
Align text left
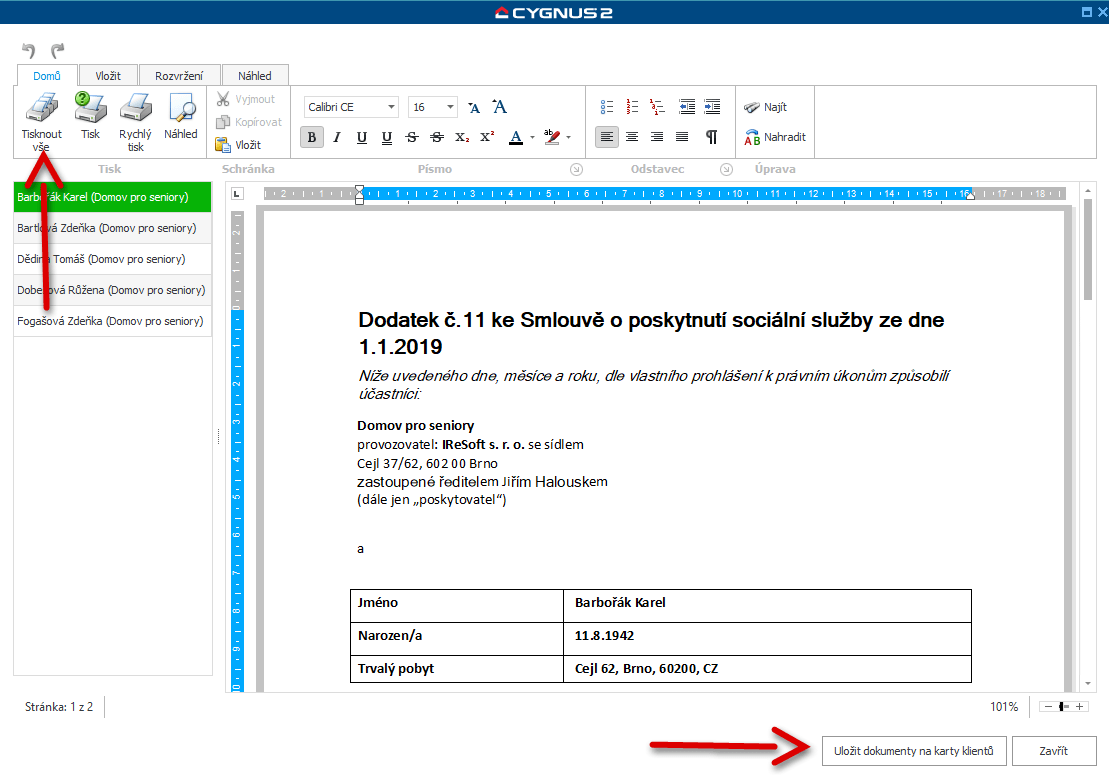click(607, 137)
